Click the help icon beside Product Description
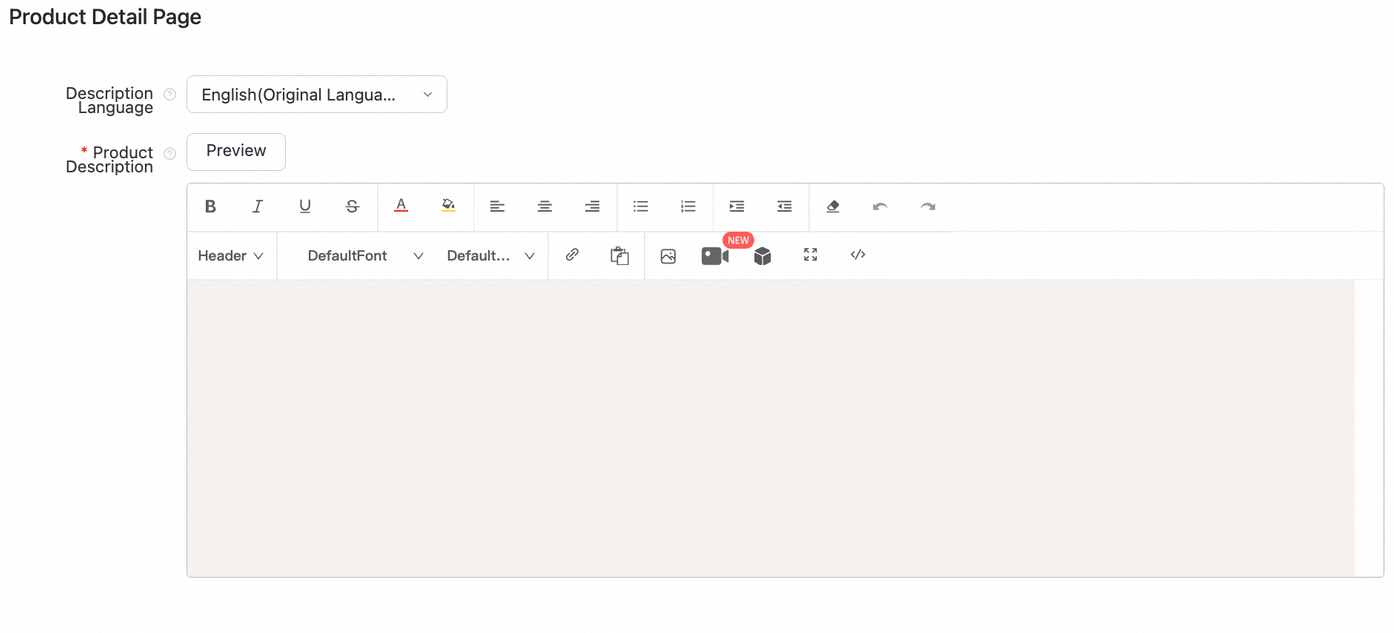The image size is (1394, 633). [170, 154]
